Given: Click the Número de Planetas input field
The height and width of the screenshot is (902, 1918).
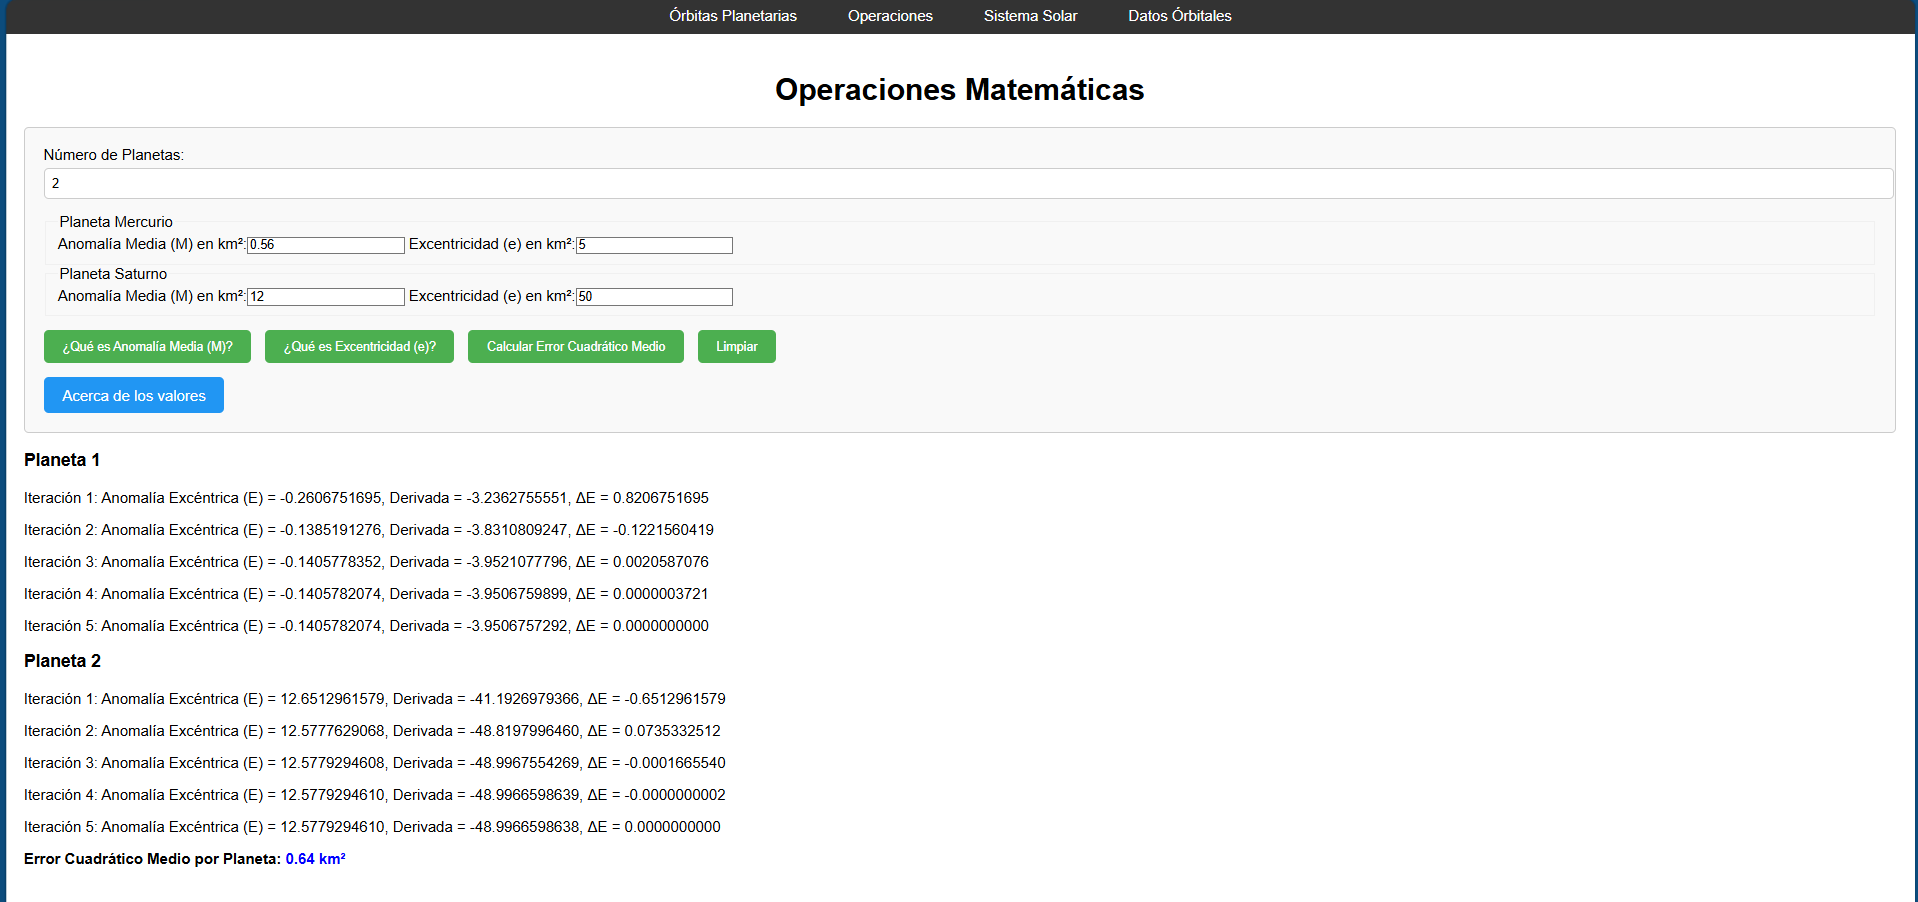Looking at the screenshot, I should coord(968,183).
